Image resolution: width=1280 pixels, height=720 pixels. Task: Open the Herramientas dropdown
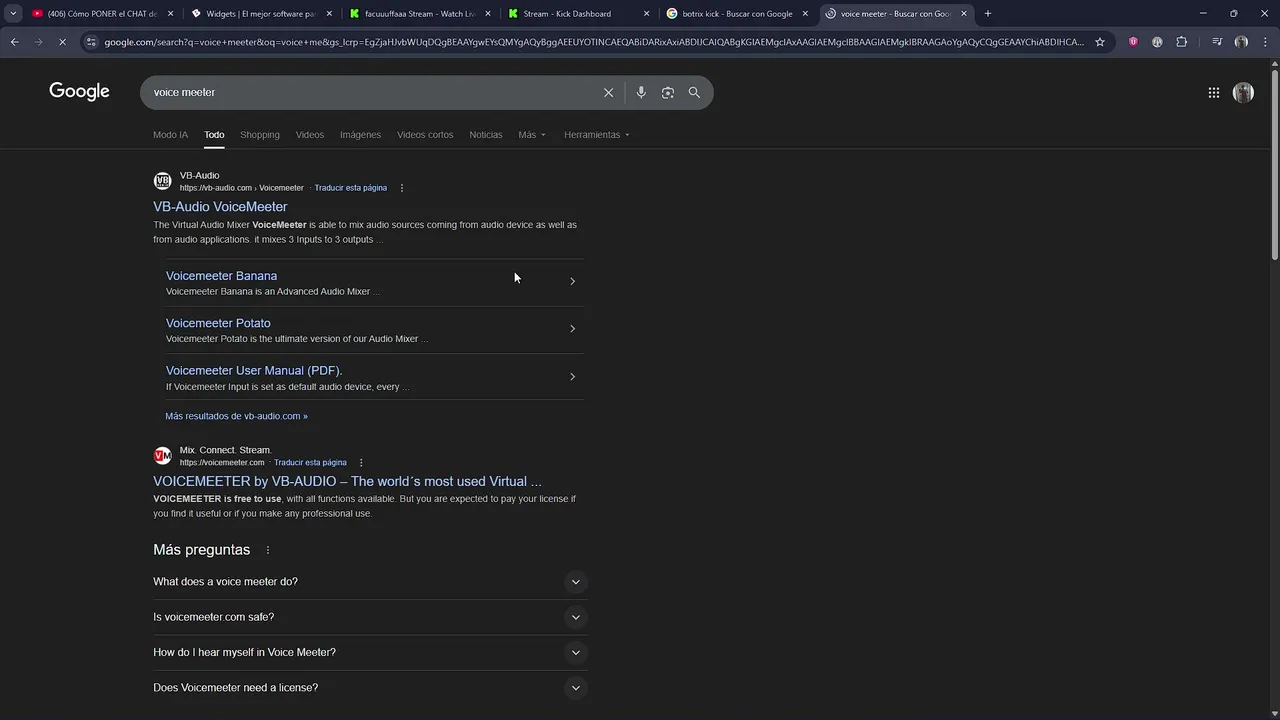tap(597, 134)
